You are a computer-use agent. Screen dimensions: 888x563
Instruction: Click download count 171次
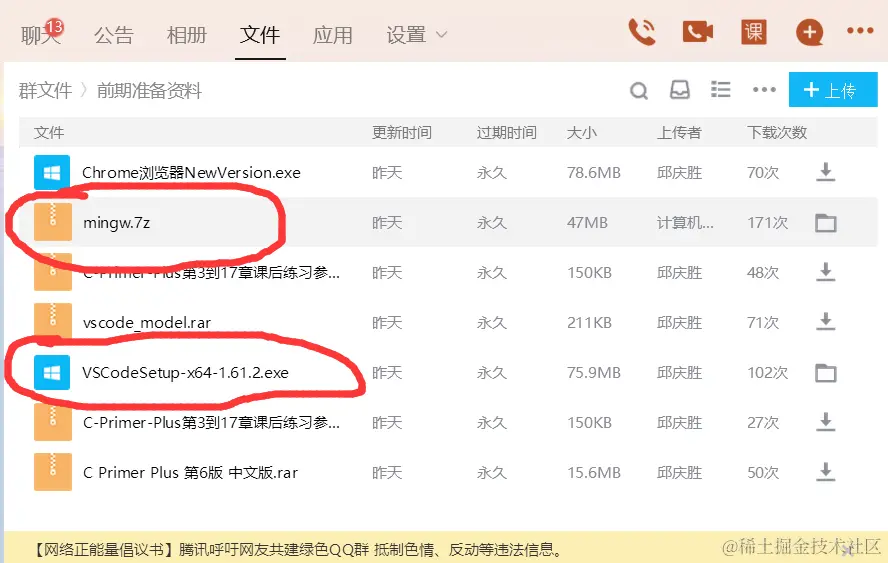[x=767, y=223]
